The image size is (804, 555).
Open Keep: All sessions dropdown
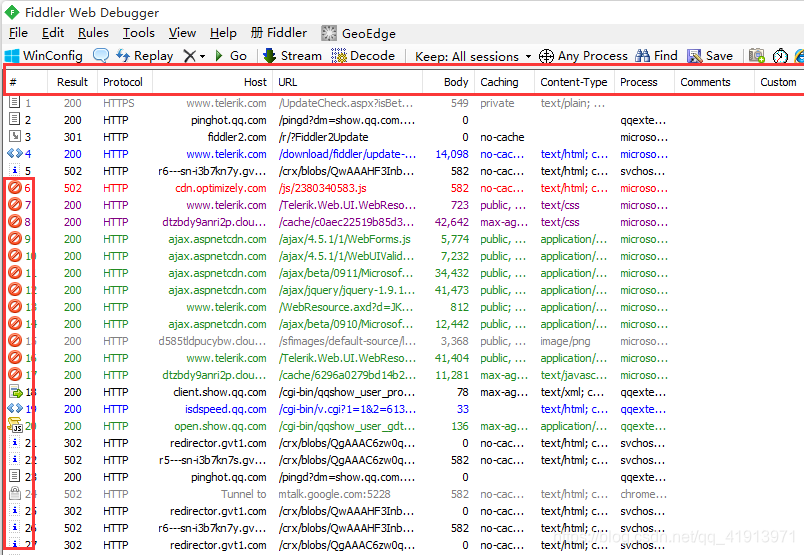[473, 56]
